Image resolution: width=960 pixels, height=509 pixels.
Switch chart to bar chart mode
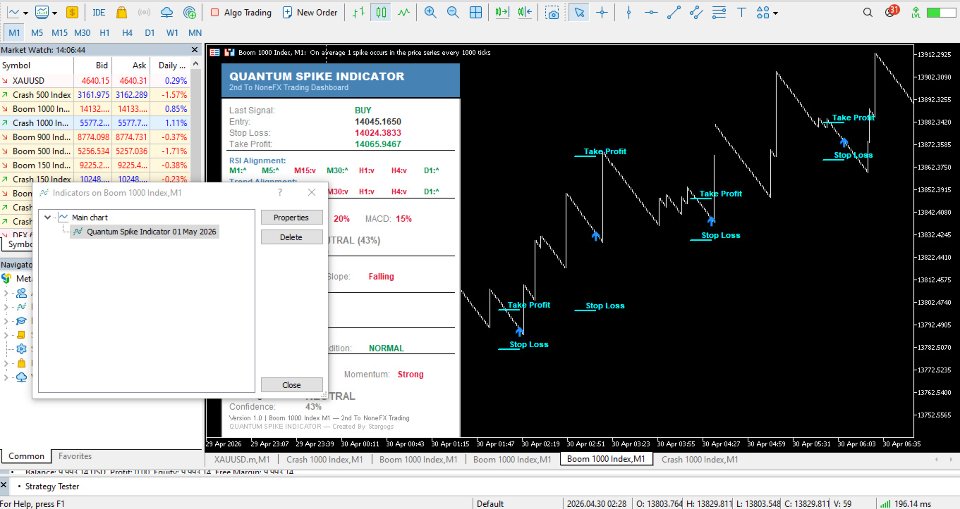point(359,12)
